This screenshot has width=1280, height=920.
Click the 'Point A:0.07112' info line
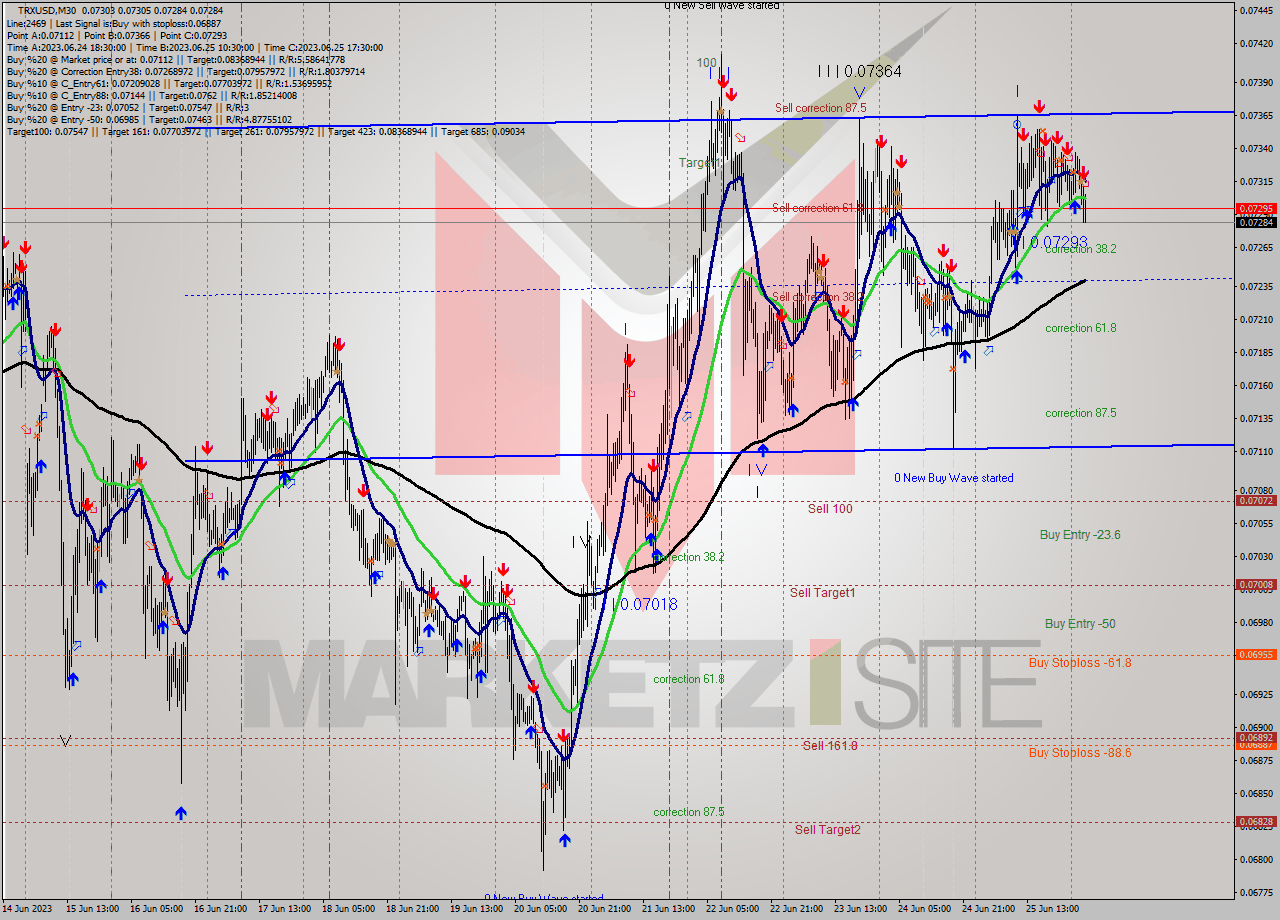click(116, 35)
